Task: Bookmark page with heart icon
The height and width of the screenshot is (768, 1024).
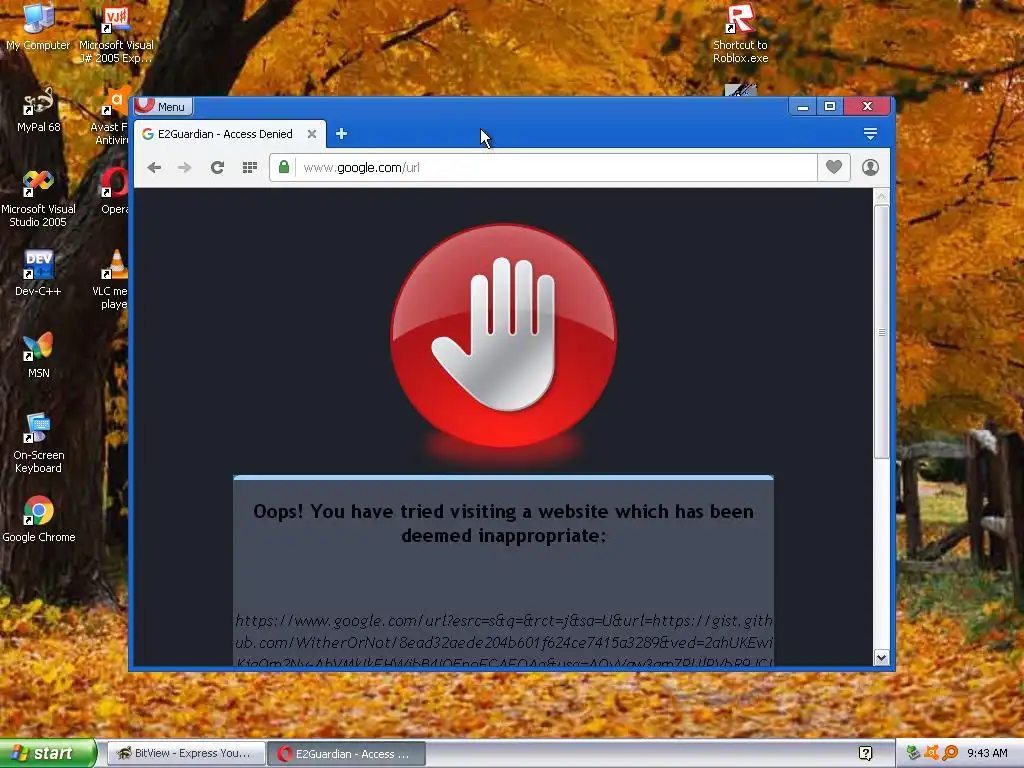Action: pyautogui.click(x=834, y=167)
